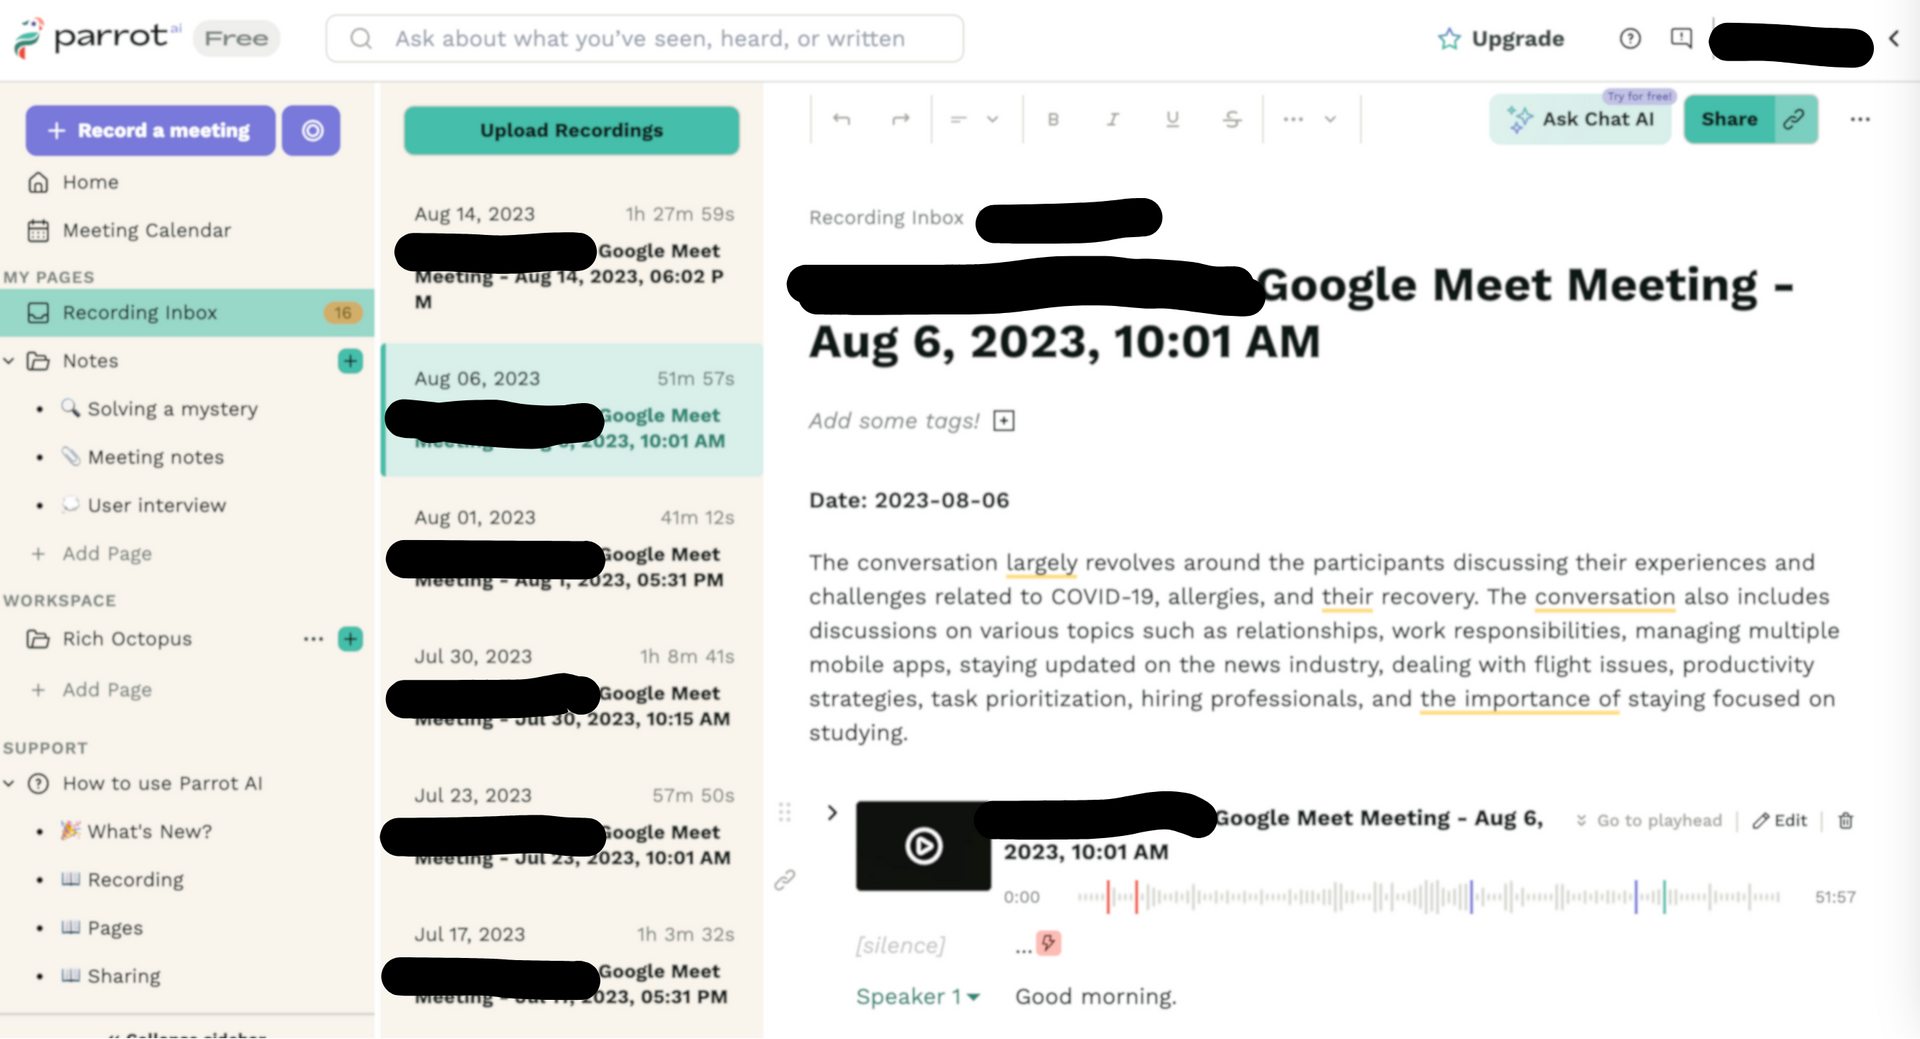The image size is (1920, 1039).
Task: Click Add some tags plus icon
Action: [x=1004, y=421]
